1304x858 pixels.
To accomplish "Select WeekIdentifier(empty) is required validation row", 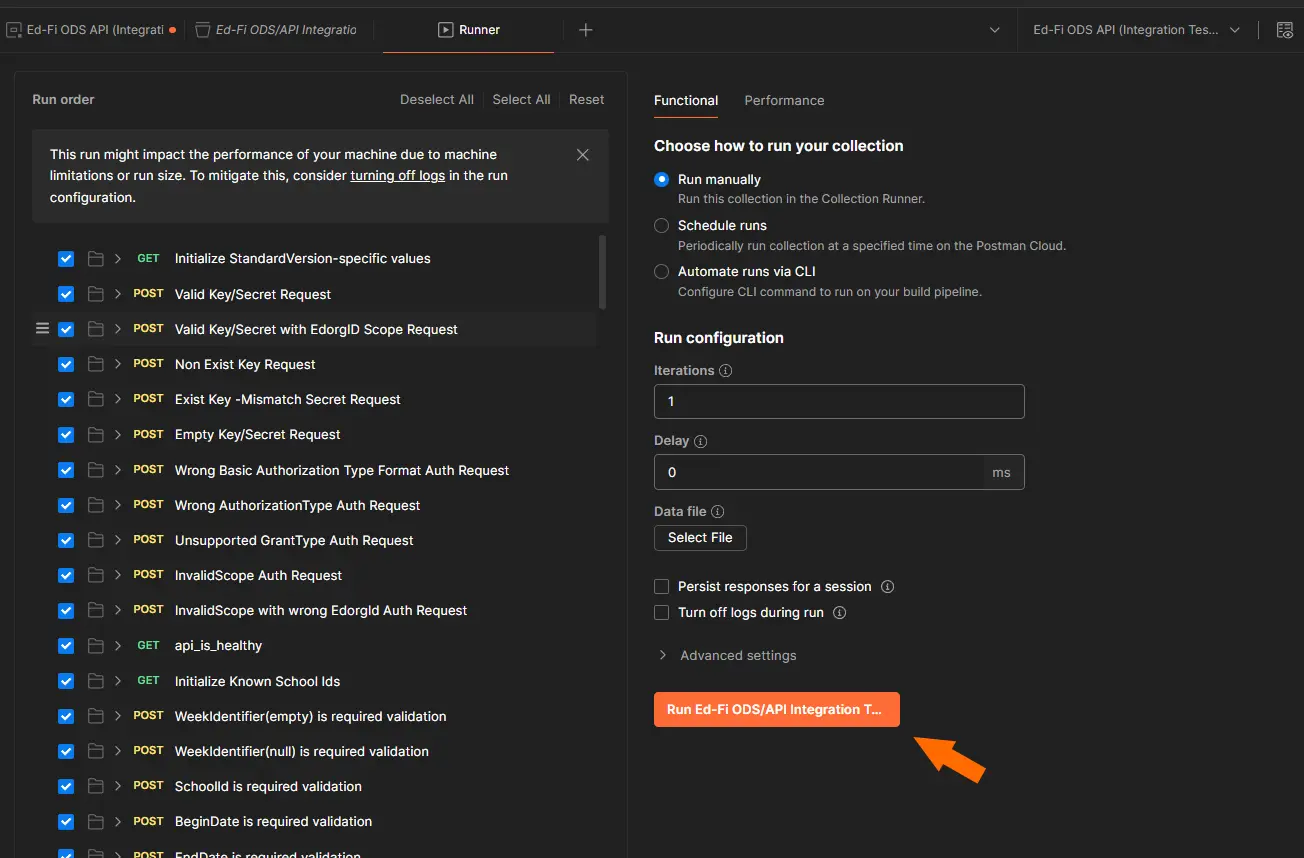I will tap(316, 716).
